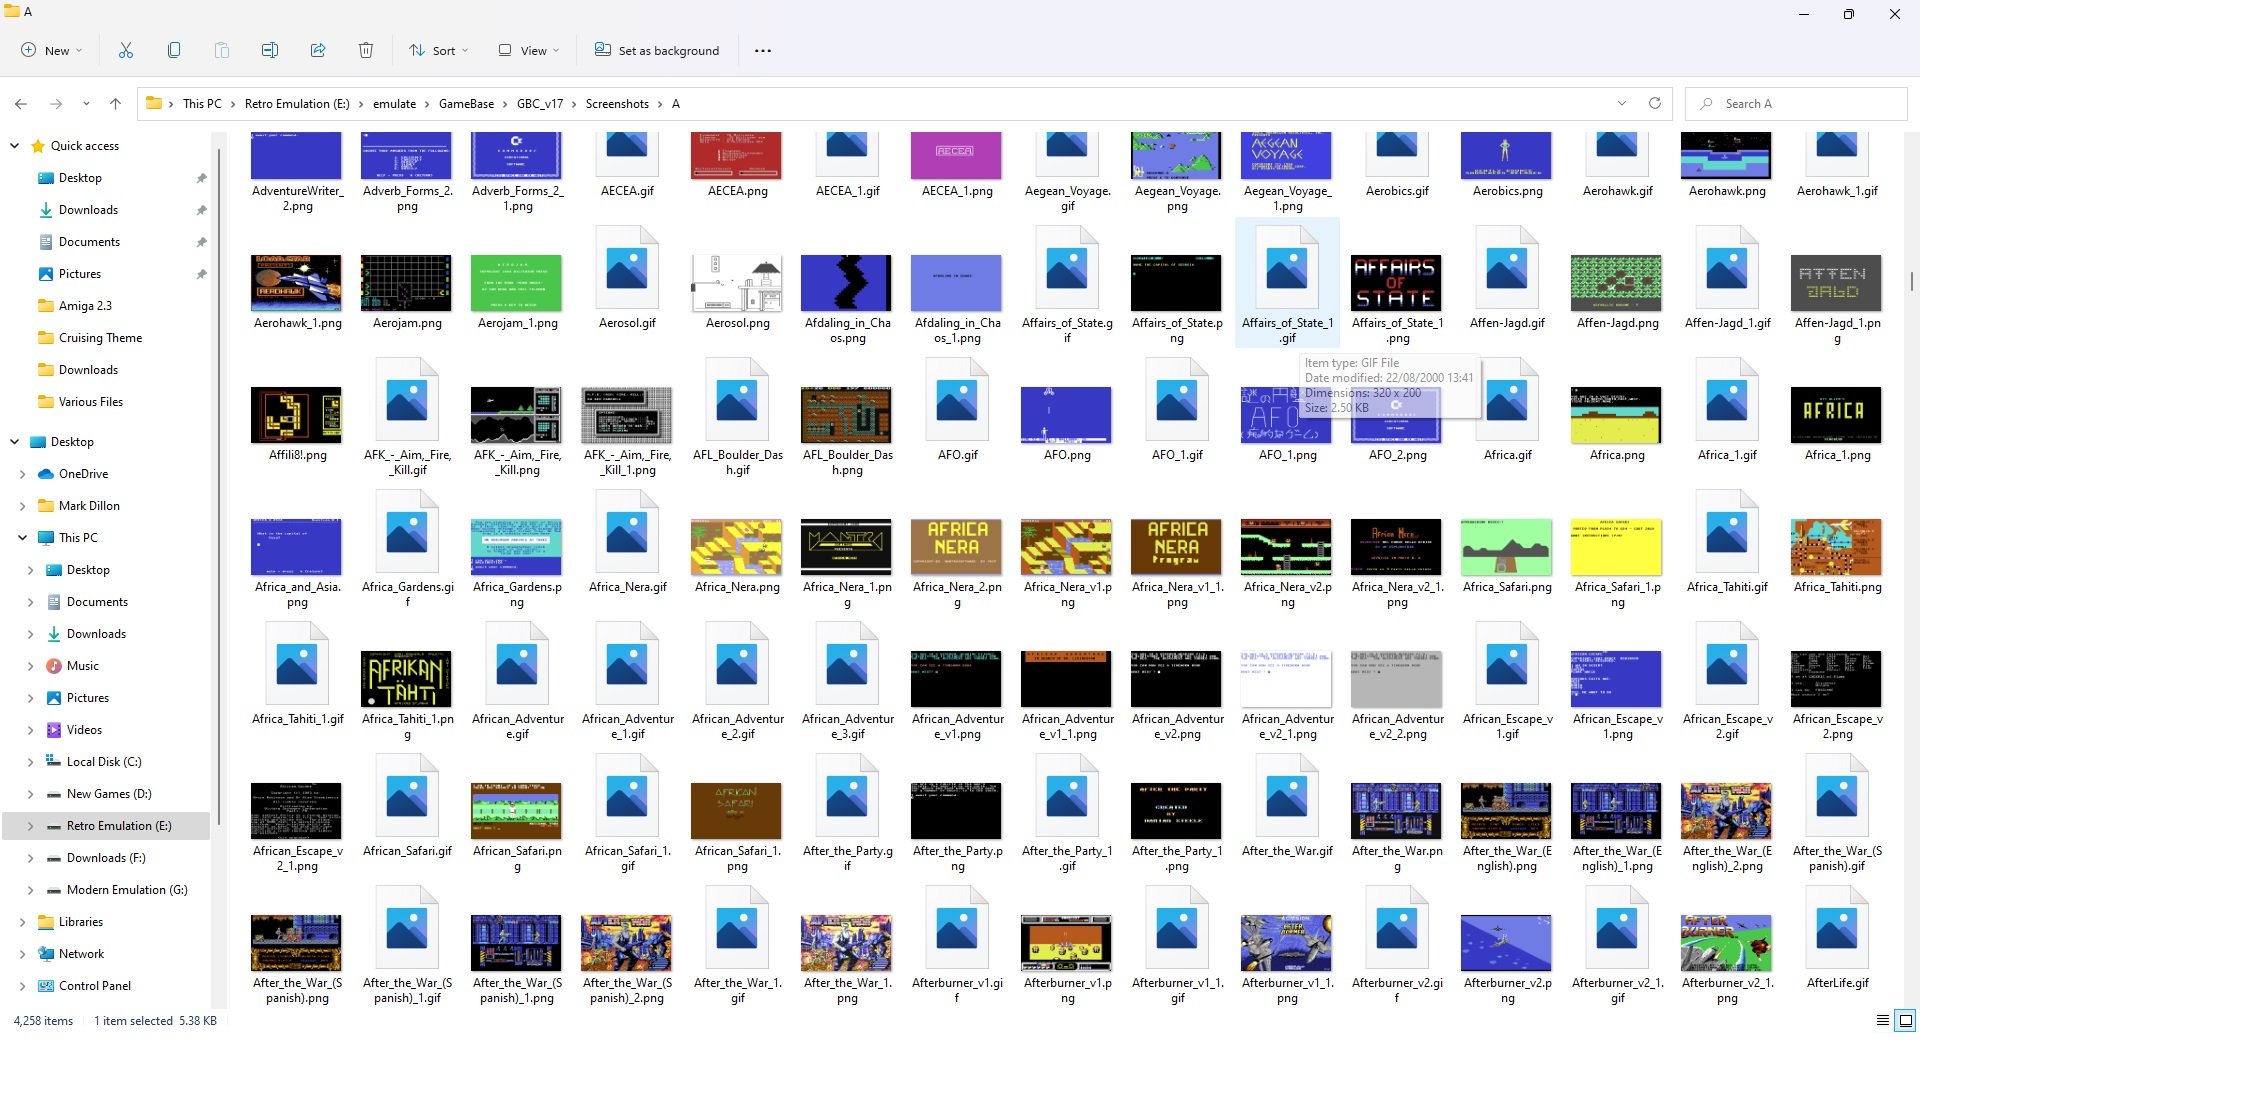Image resolution: width=2268 pixels, height=1103 pixels.
Task: Refresh the current folder view
Action: click(x=1655, y=103)
